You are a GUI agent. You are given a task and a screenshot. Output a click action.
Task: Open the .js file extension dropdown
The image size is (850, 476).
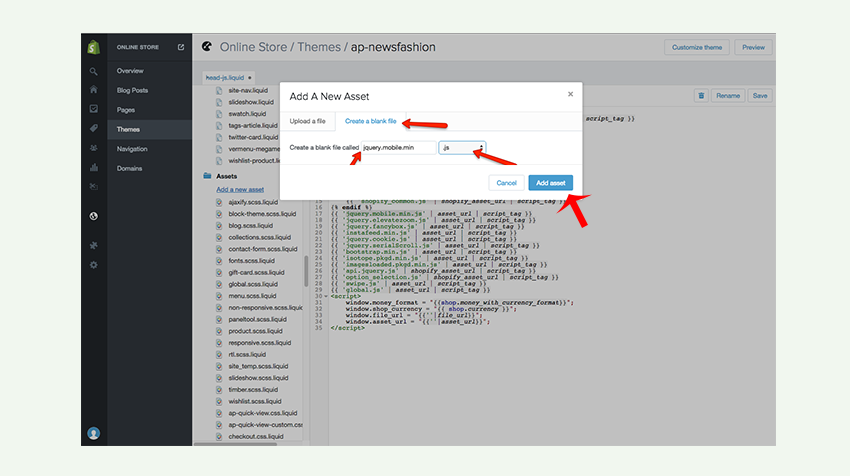[462, 147]
